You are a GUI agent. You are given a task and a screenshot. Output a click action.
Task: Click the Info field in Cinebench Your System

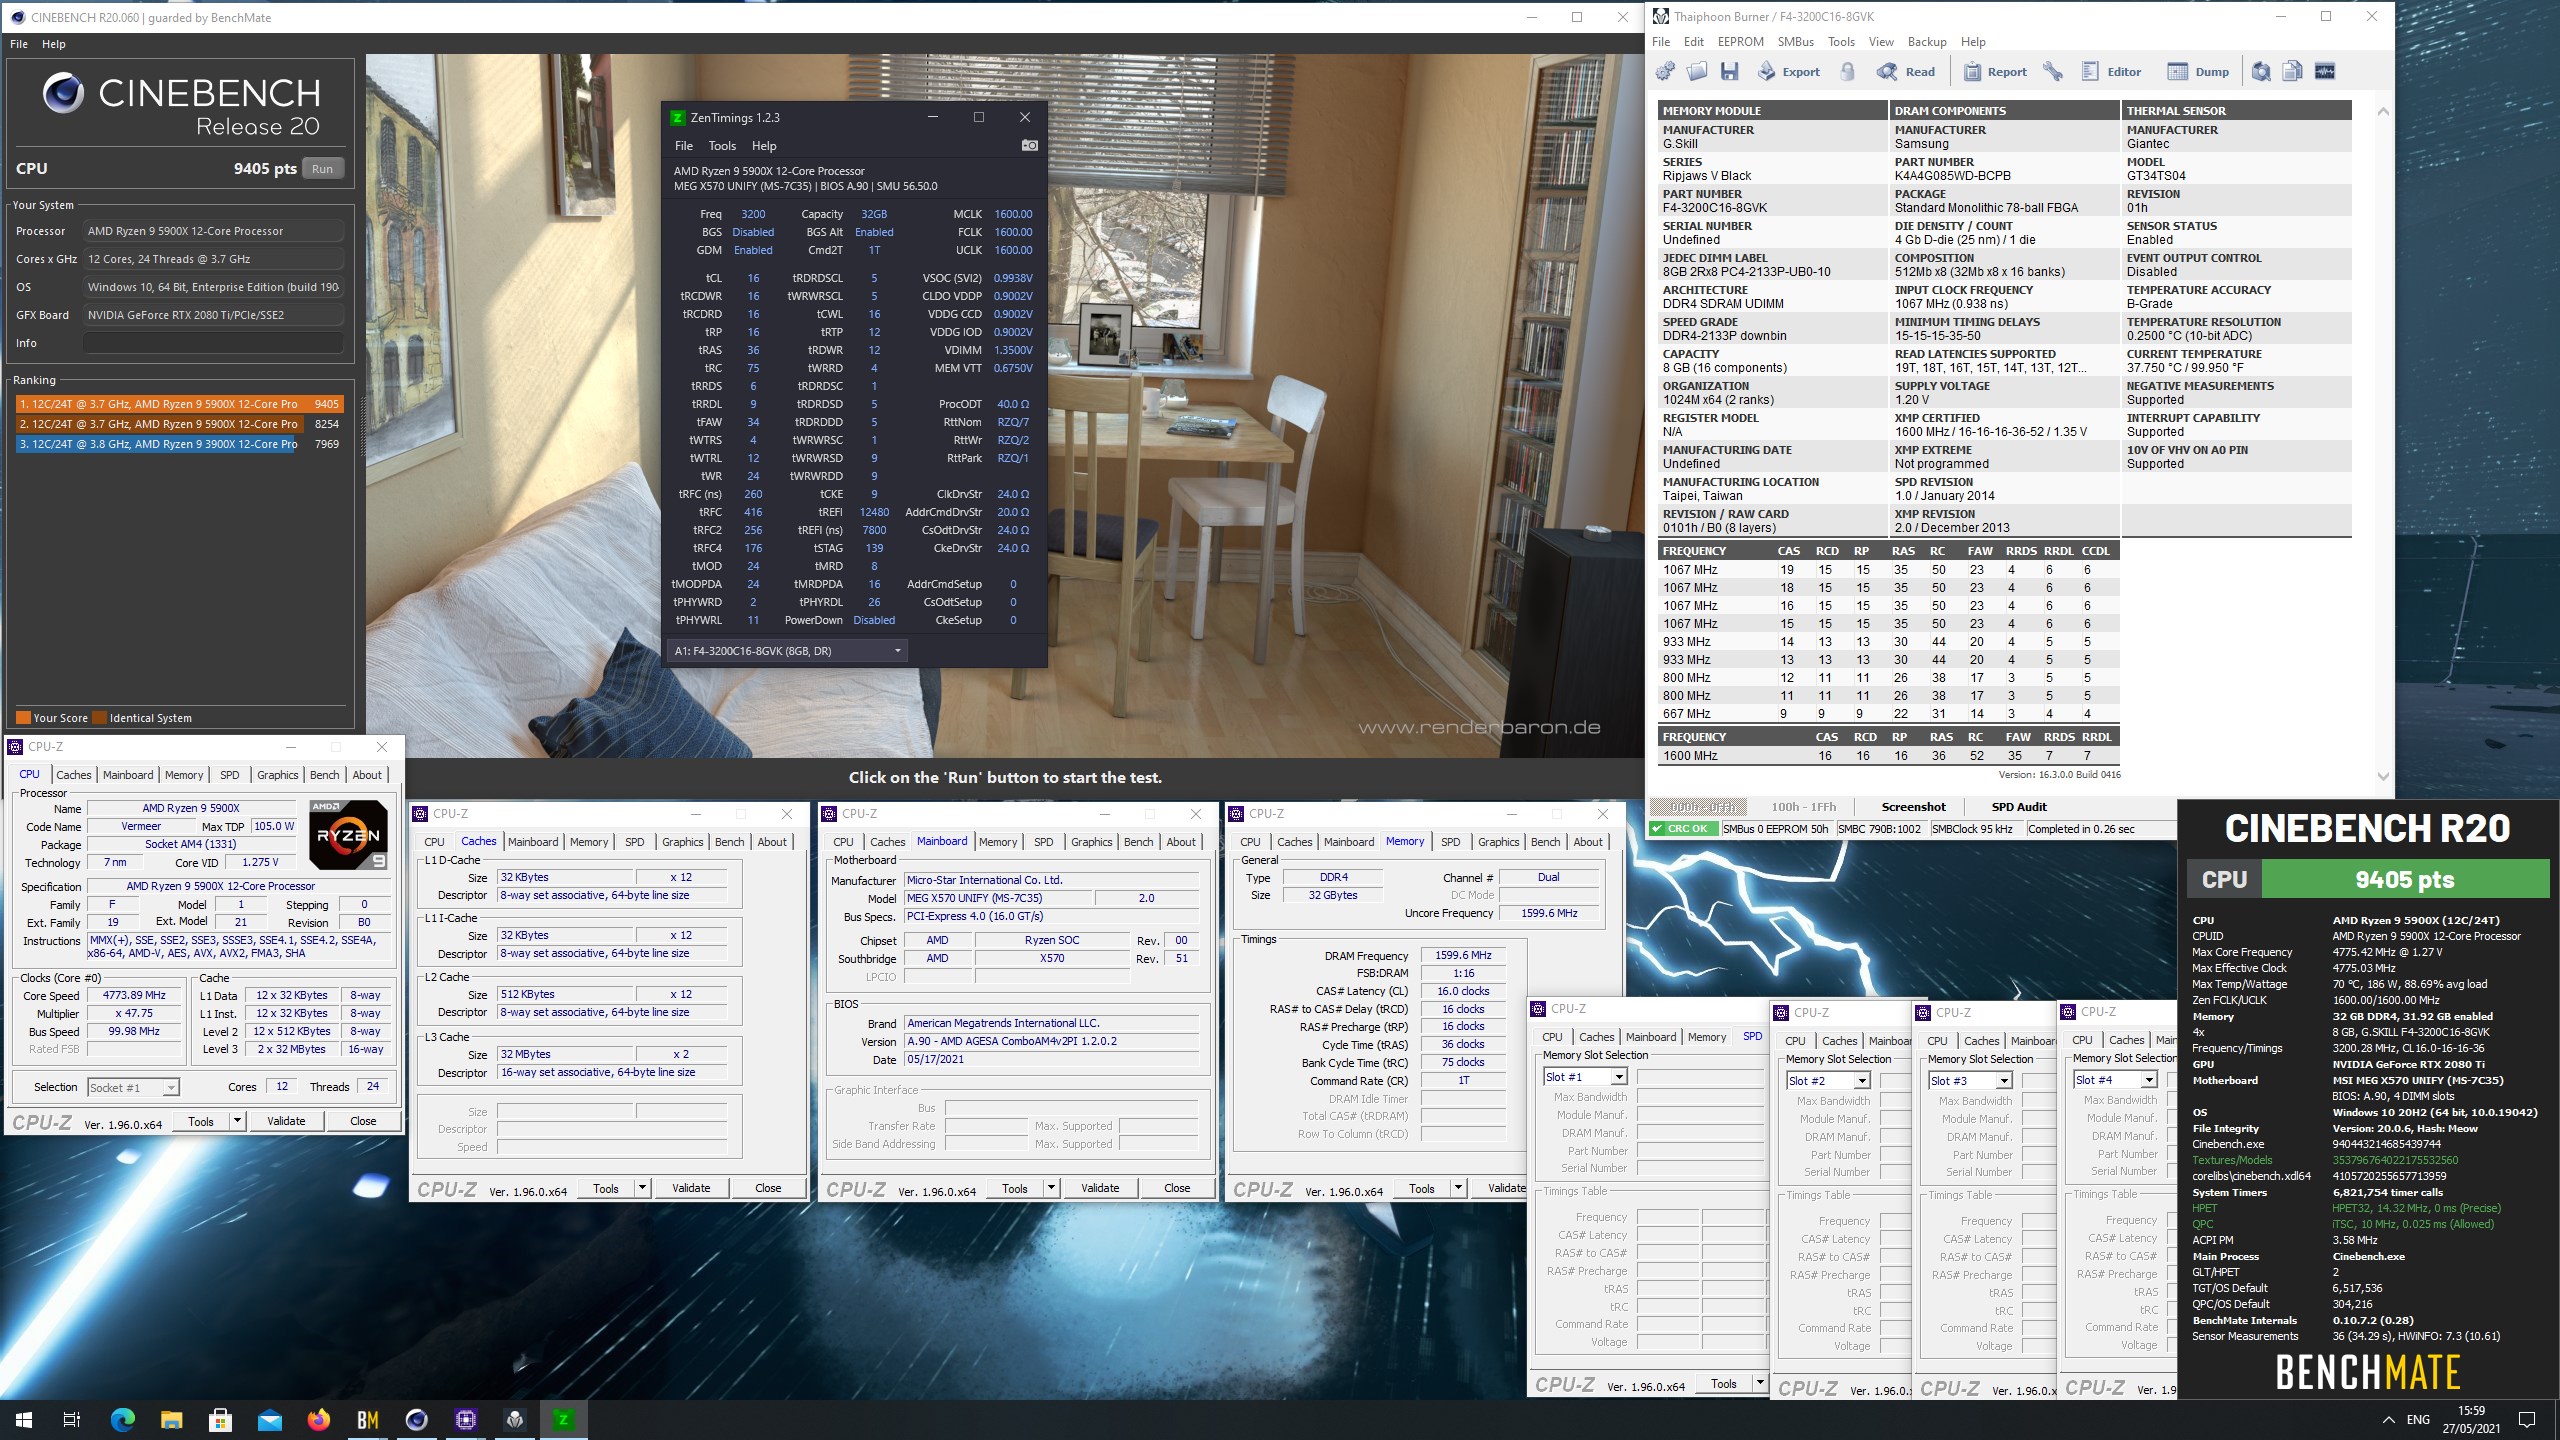coord(213,343)
